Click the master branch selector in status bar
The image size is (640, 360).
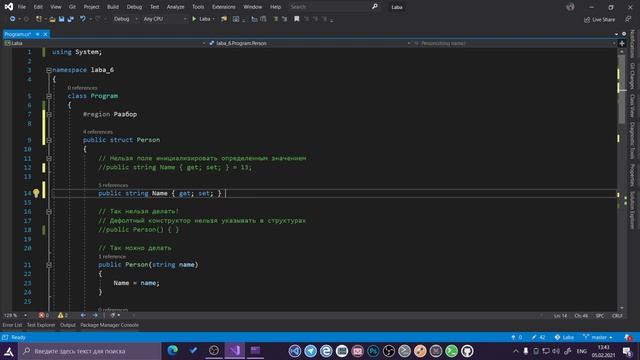tap(598, 338)
